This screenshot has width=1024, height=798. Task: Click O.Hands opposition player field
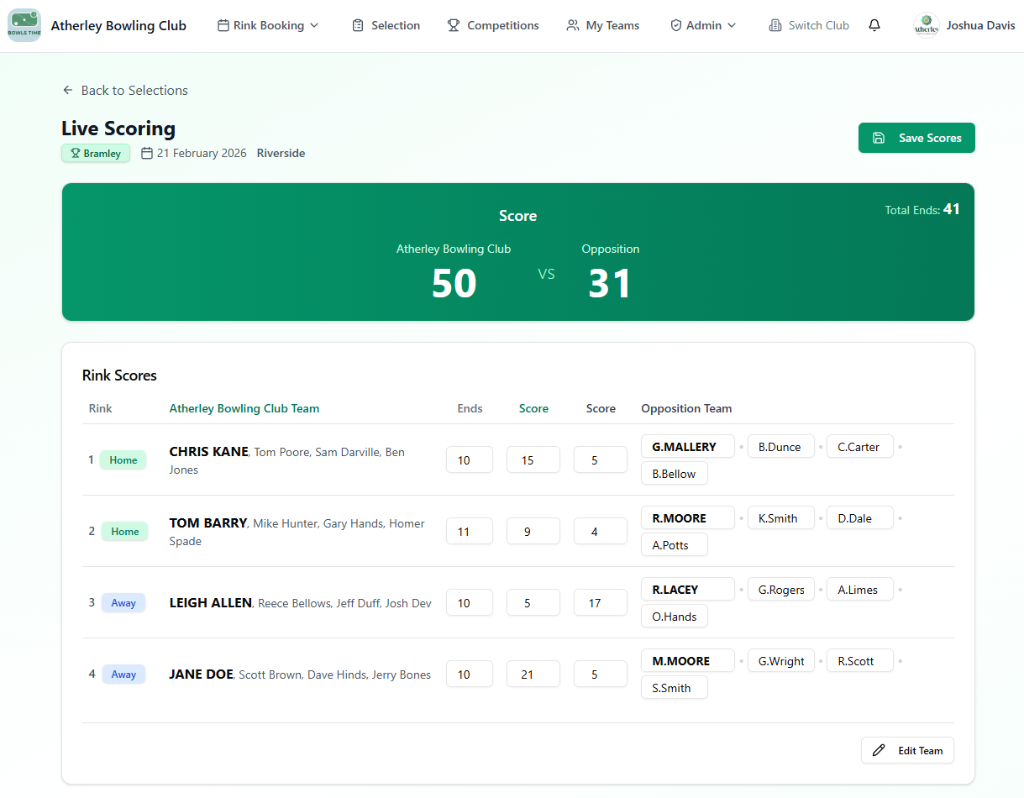(x=675, y=616)
